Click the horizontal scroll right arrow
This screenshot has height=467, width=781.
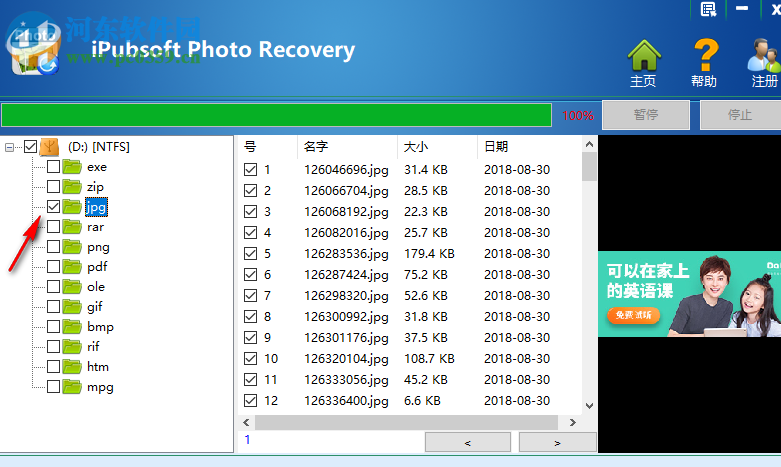pyautogui.click(x=573, y=422)
